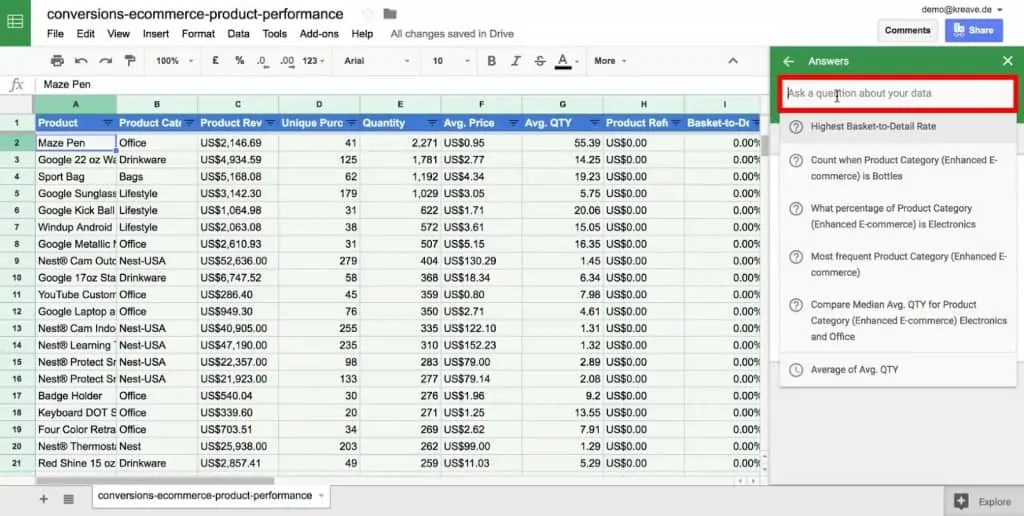Open more number formats 123 dropdown
The image size is (1024, 516).
(x=313, y=61)
